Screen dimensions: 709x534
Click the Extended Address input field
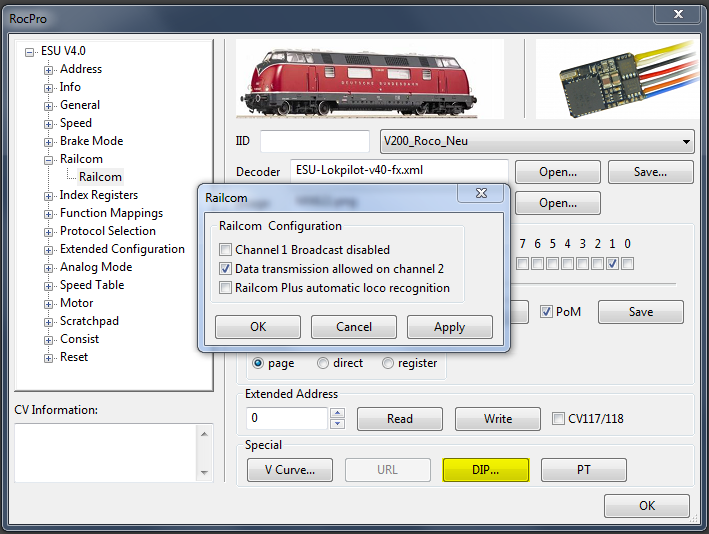tap(286, 419)
